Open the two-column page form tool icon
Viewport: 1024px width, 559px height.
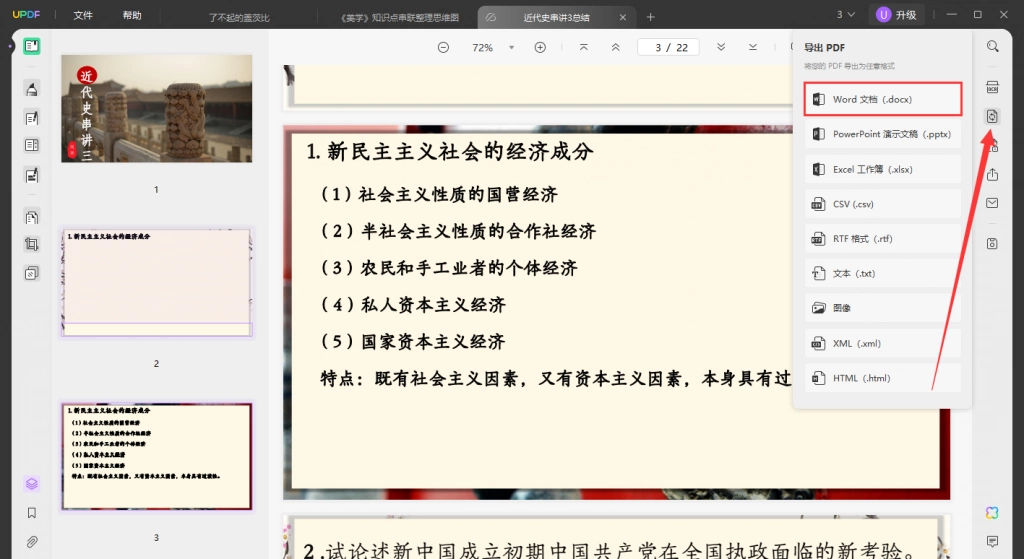point(31,145)
